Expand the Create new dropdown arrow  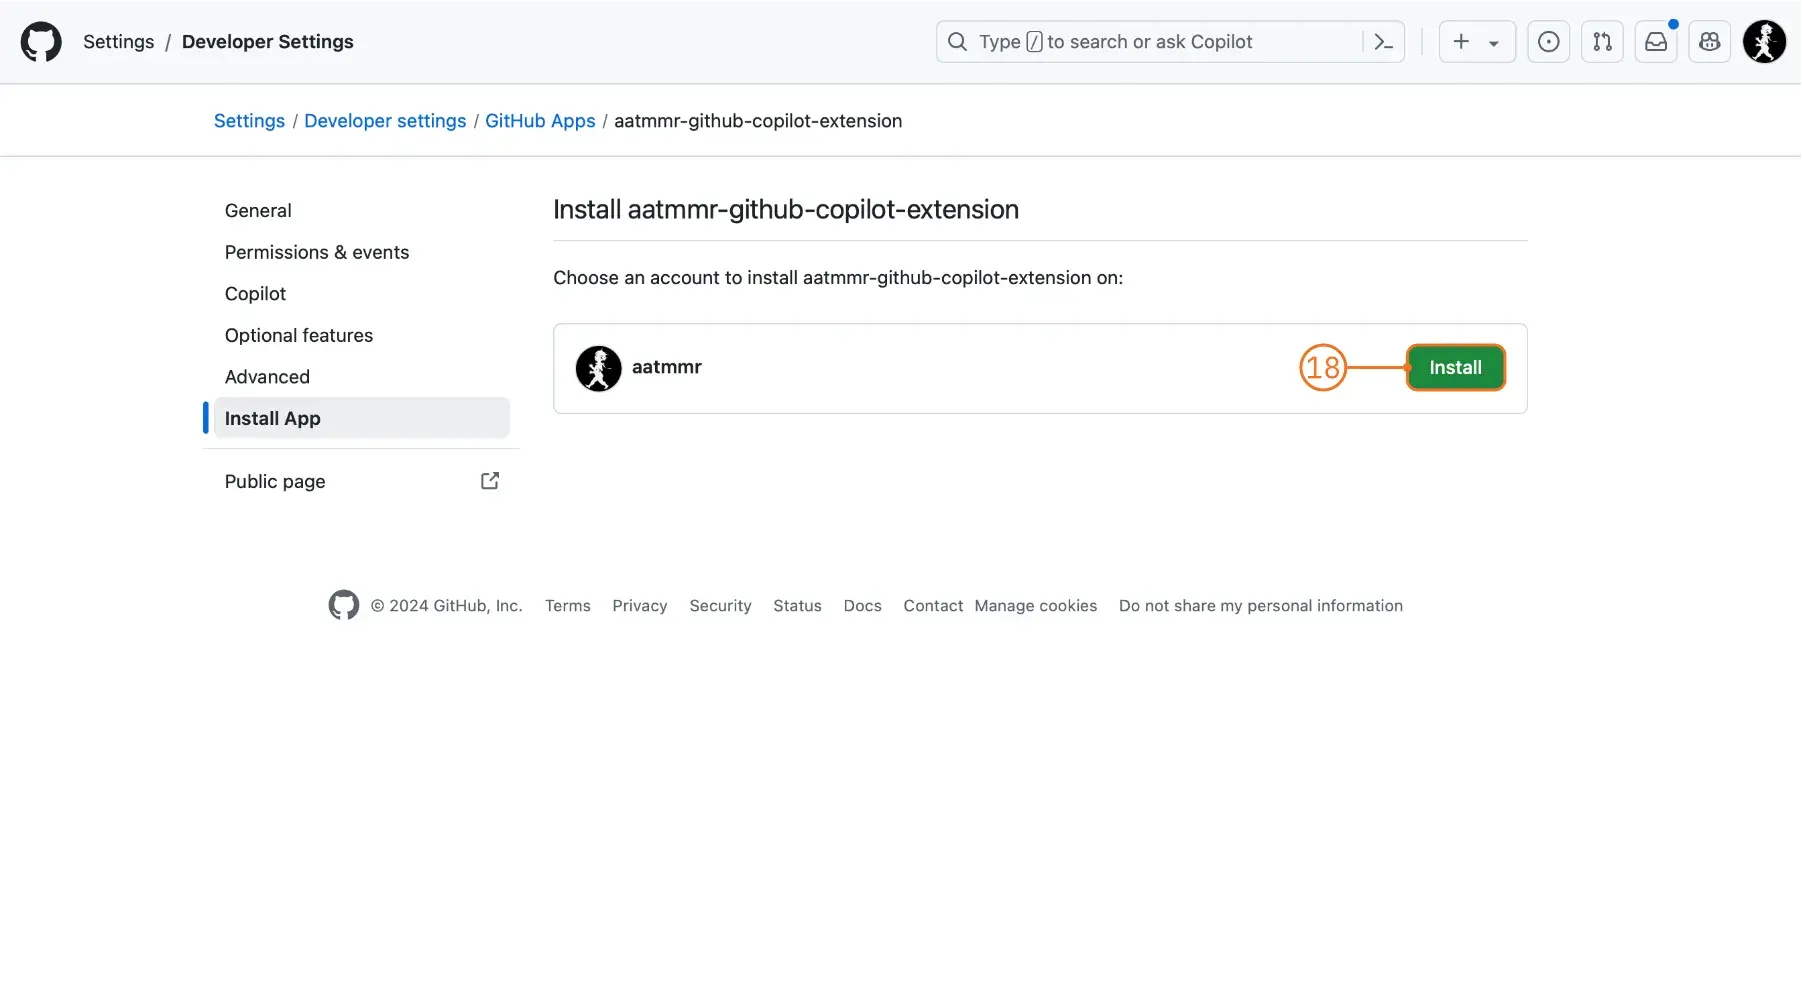[1494, 43]
